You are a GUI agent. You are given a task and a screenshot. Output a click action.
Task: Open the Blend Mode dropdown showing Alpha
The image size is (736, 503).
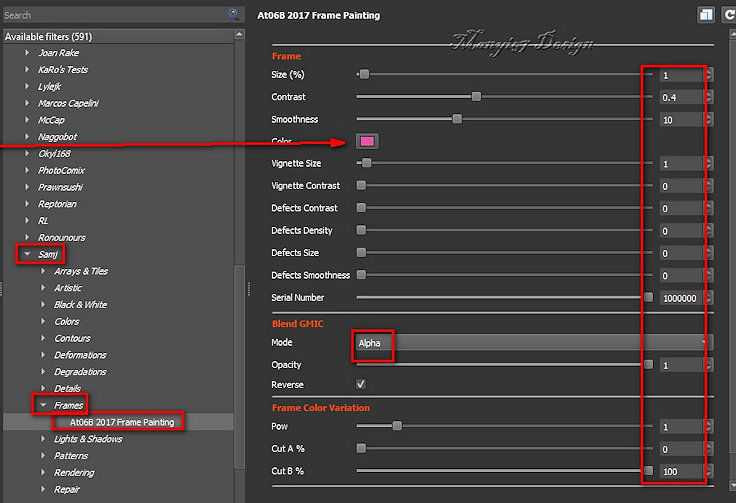(532, 342)
